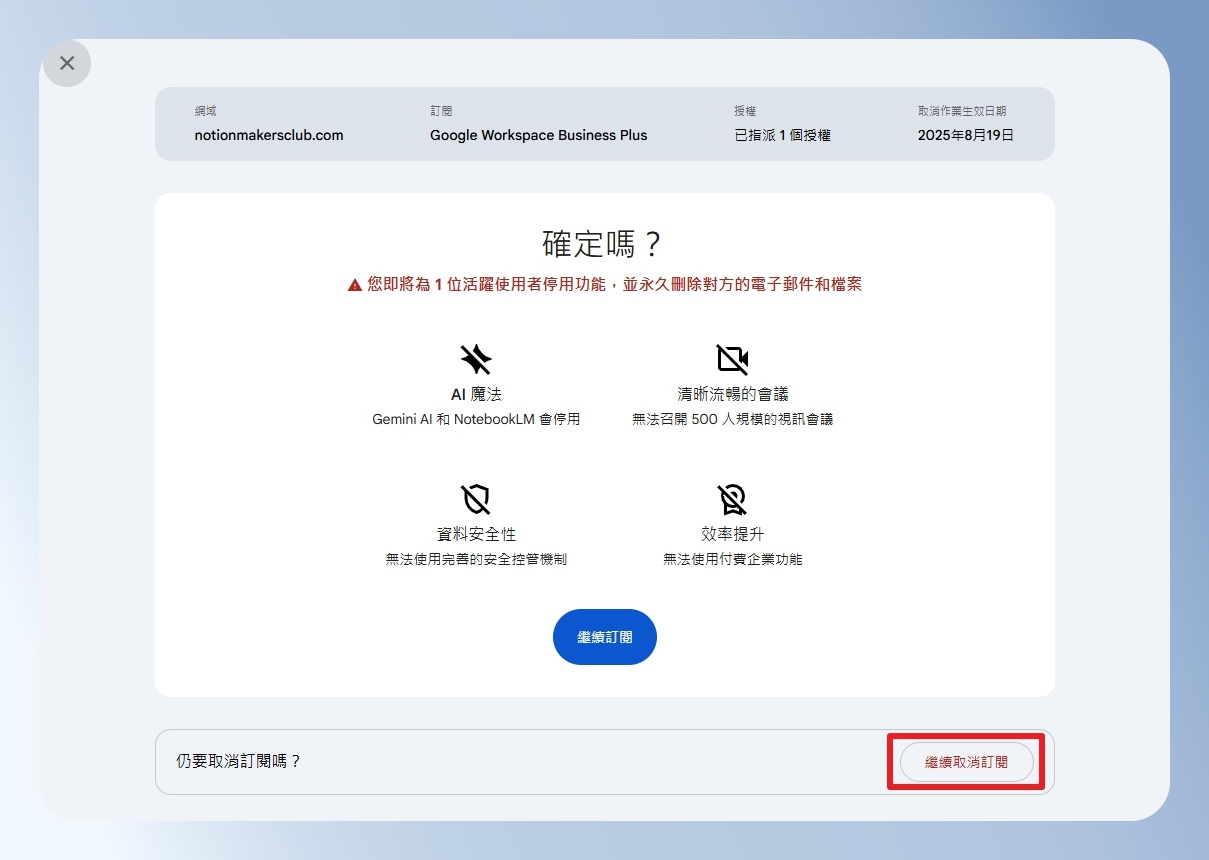The image size is (1209, 860).
Task: Click the 已指派 1 個授權 value
Action: pos(783,135)
